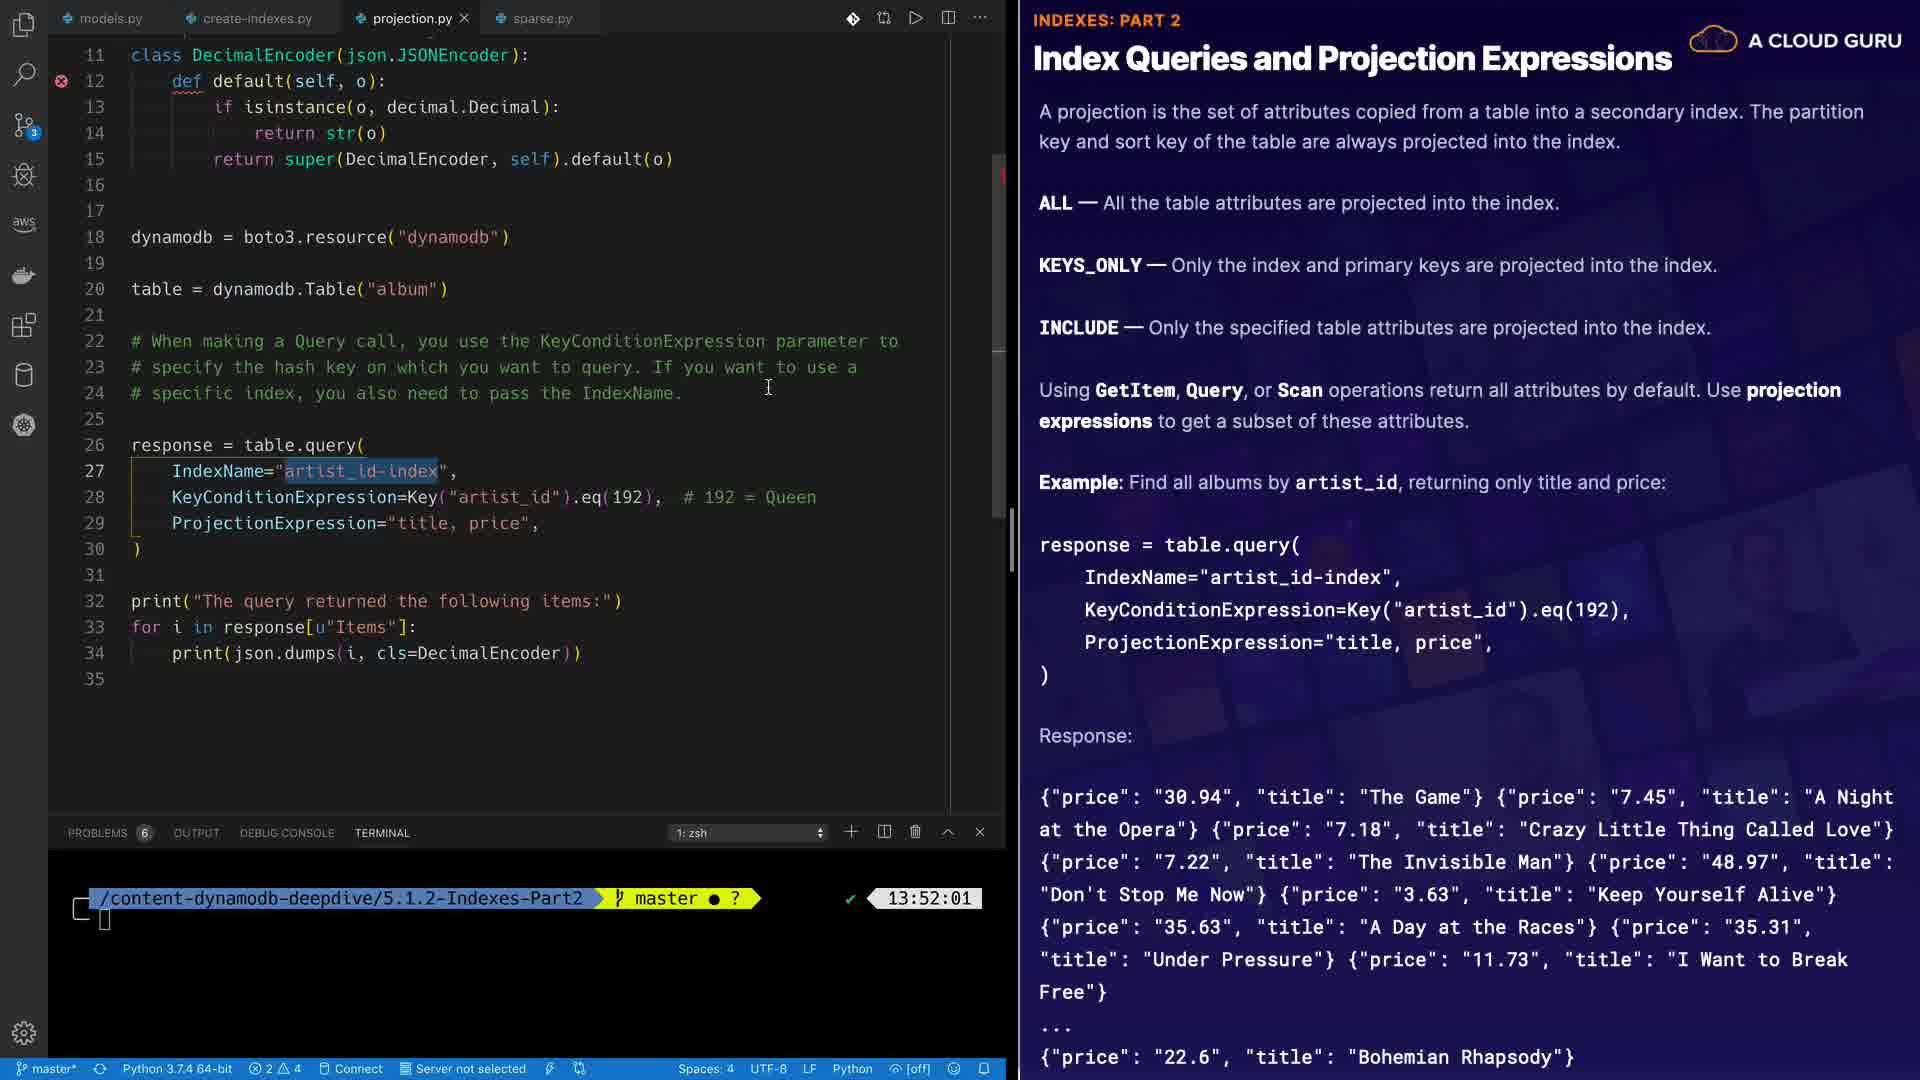
Task: Open the AWS toolkit sidebar icon
Action: pos(24,224)
